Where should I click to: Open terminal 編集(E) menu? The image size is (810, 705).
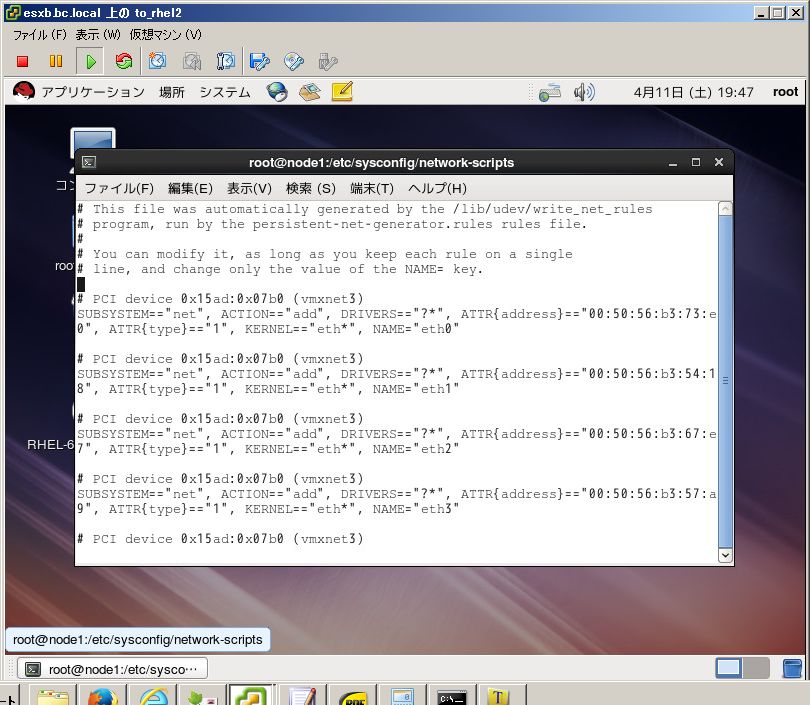(x=190, y=189)
